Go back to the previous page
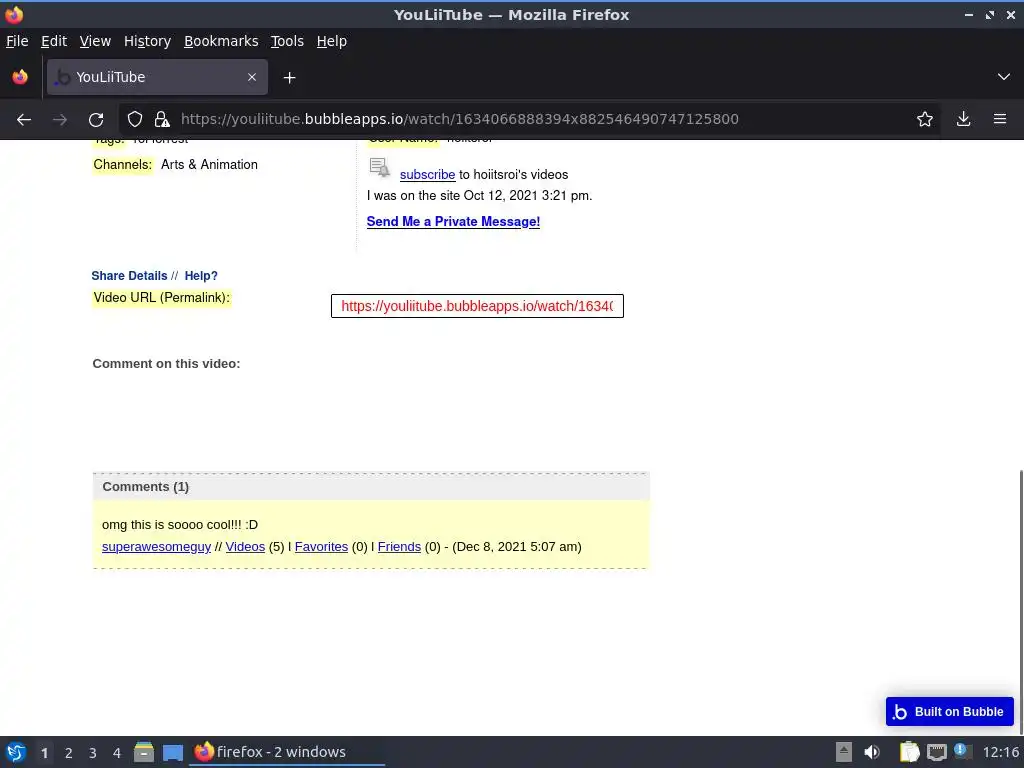 coord(24,120)
